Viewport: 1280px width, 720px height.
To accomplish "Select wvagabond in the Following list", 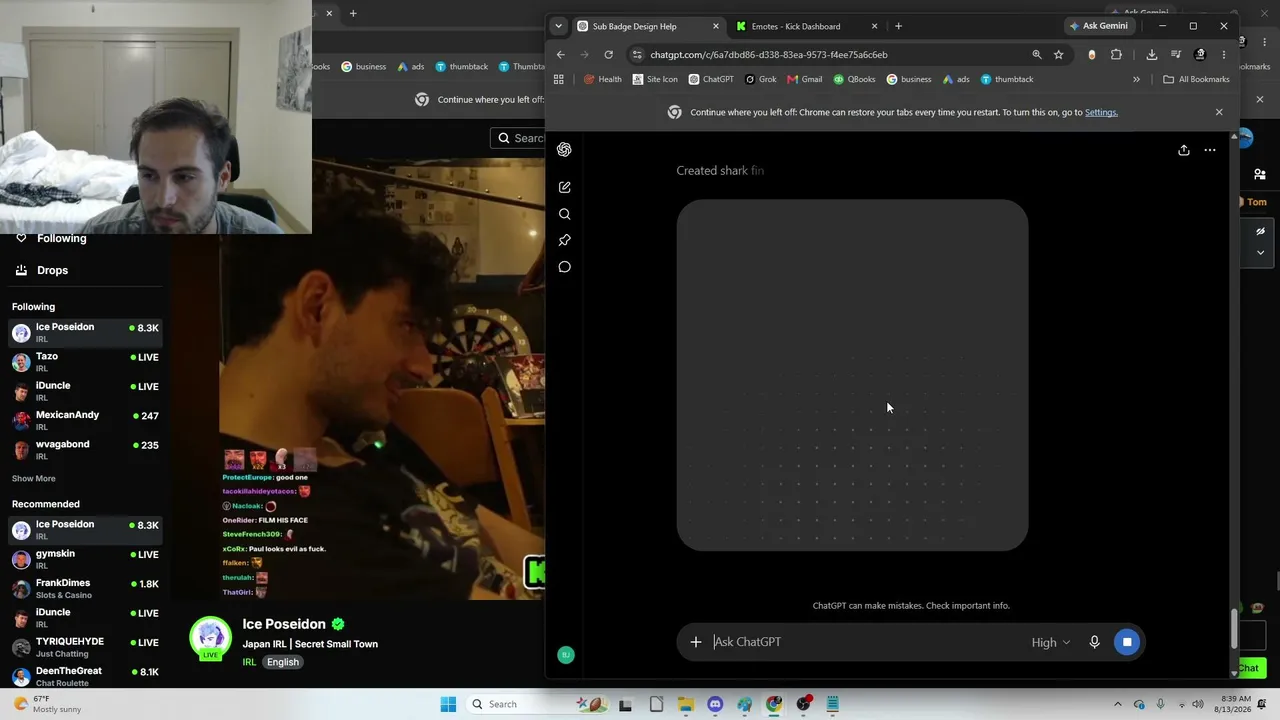I will tap(85, 449).
